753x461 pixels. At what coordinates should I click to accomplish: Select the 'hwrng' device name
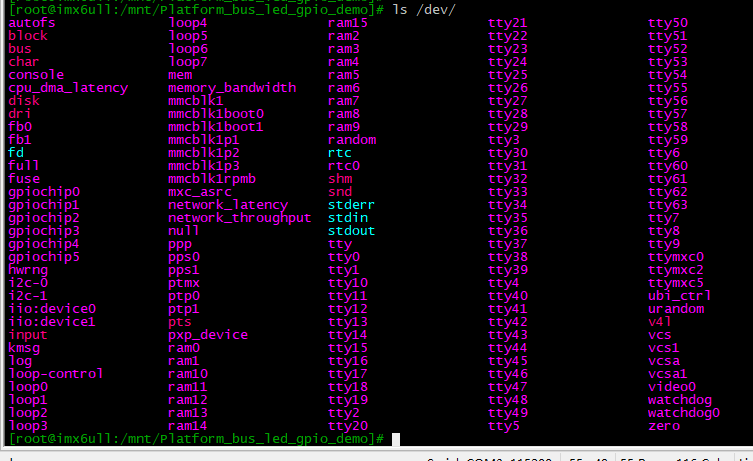coord(28,270)
